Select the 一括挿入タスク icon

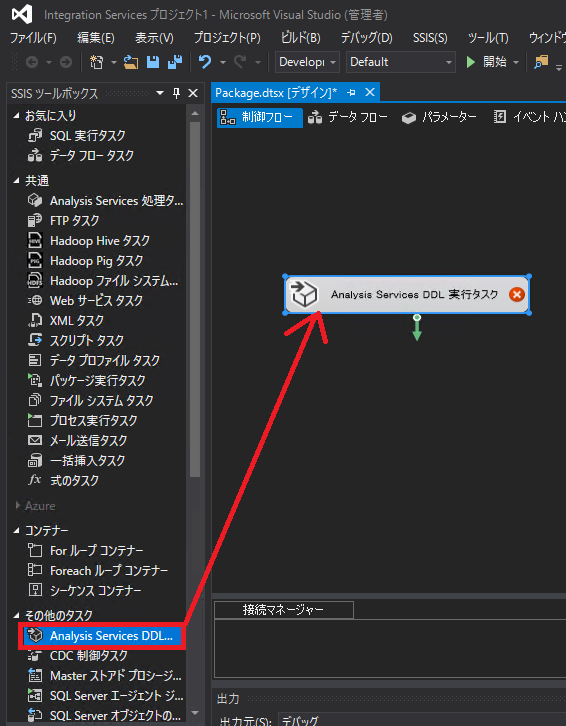coord(35,460)
